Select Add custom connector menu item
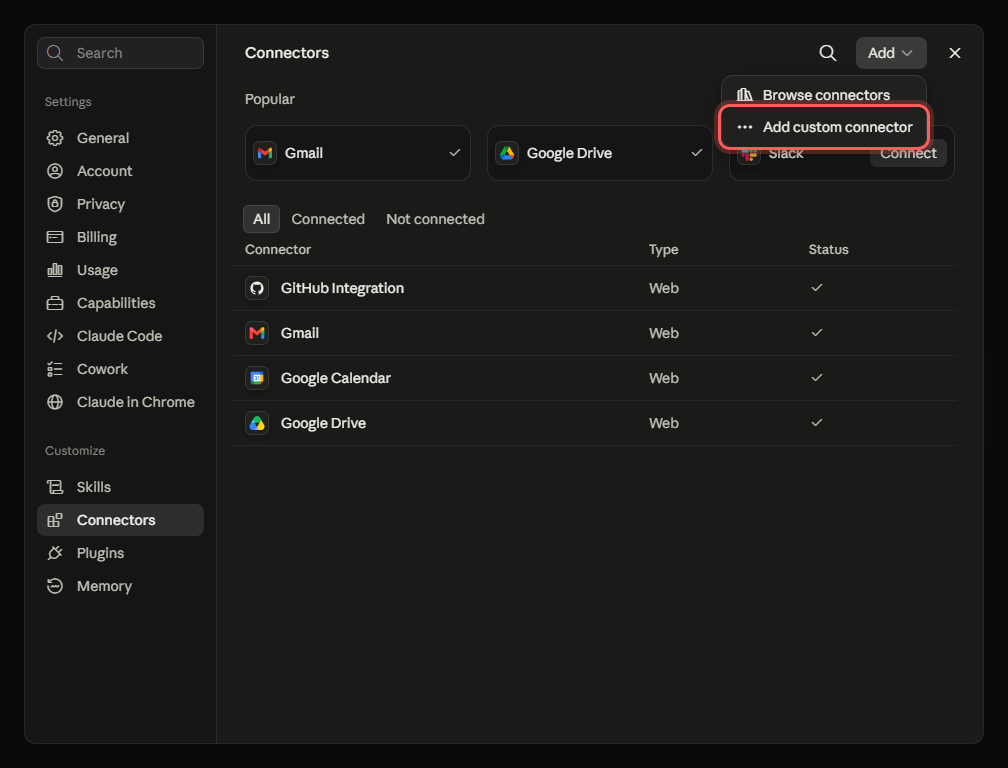 (824, 127)
